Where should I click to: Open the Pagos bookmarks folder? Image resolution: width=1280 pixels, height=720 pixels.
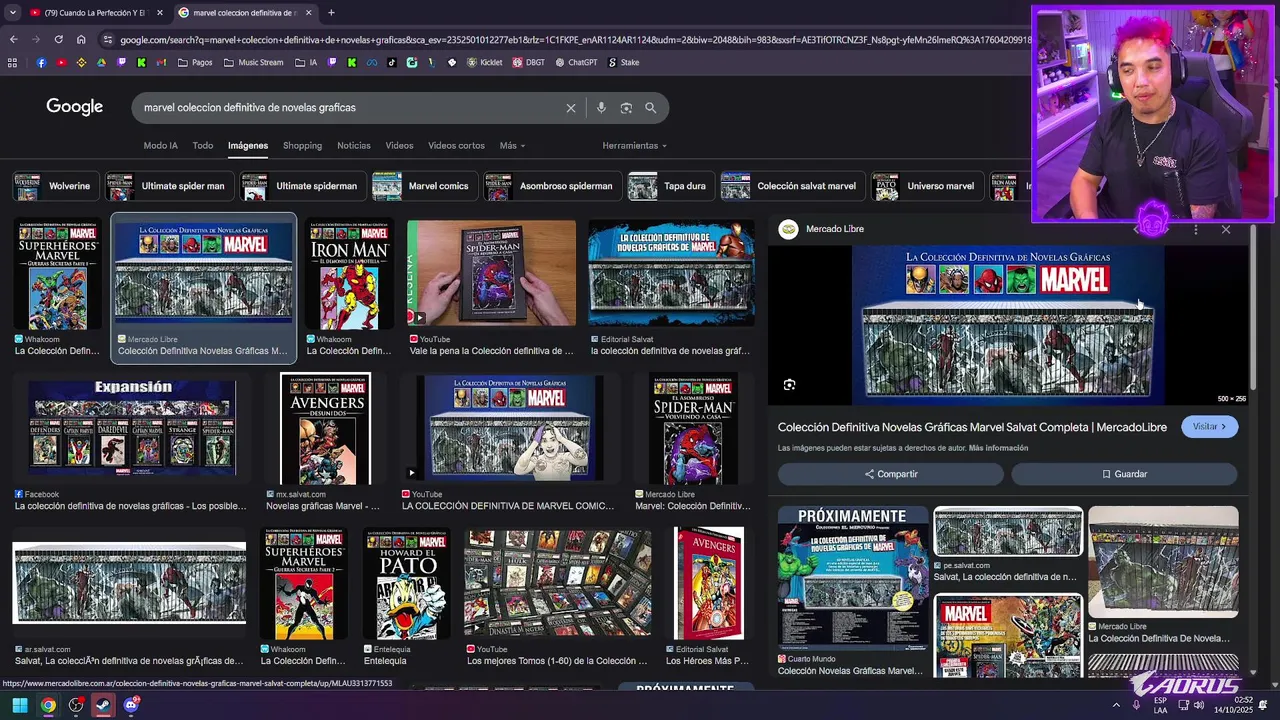pyautogui.click(x=195, y=62)
